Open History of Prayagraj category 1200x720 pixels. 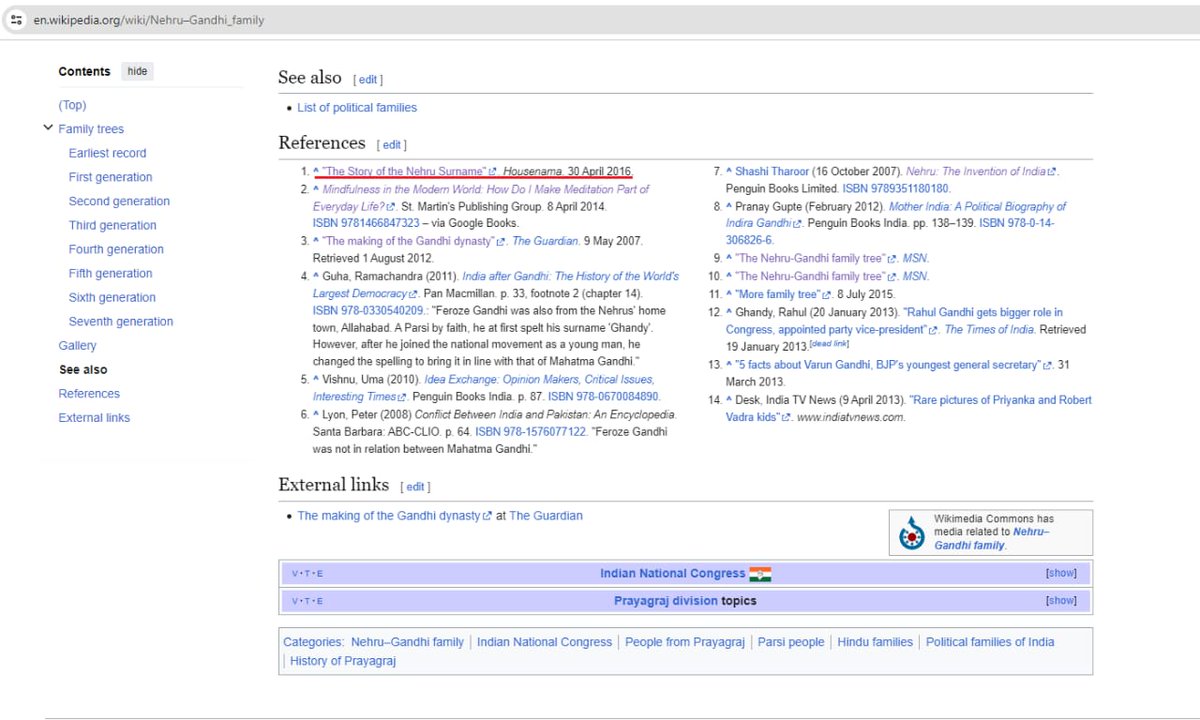point(343,661)
